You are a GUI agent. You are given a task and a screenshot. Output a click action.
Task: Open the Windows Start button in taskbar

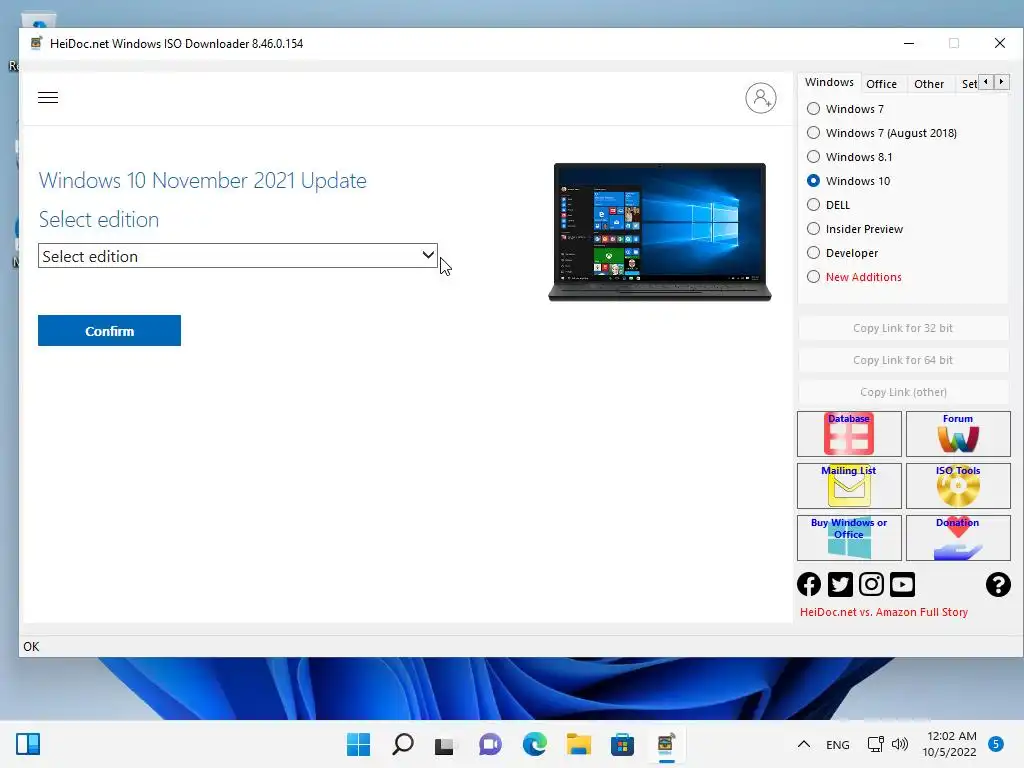(x=359, y=744)
